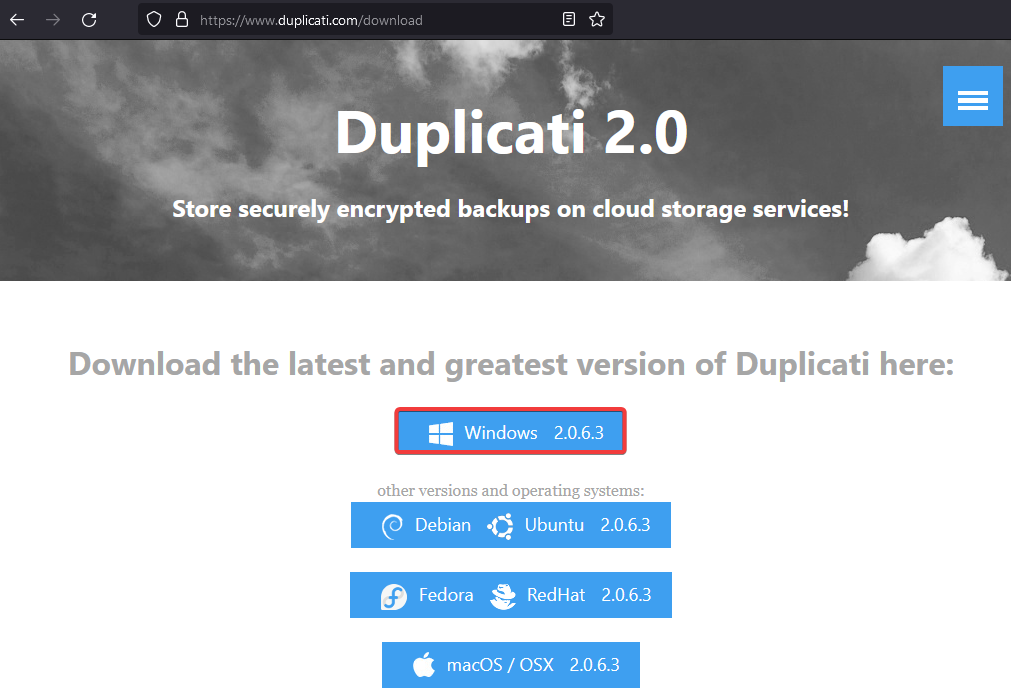
Task: Bookmark this page with the star
Action: click(597, 19)
